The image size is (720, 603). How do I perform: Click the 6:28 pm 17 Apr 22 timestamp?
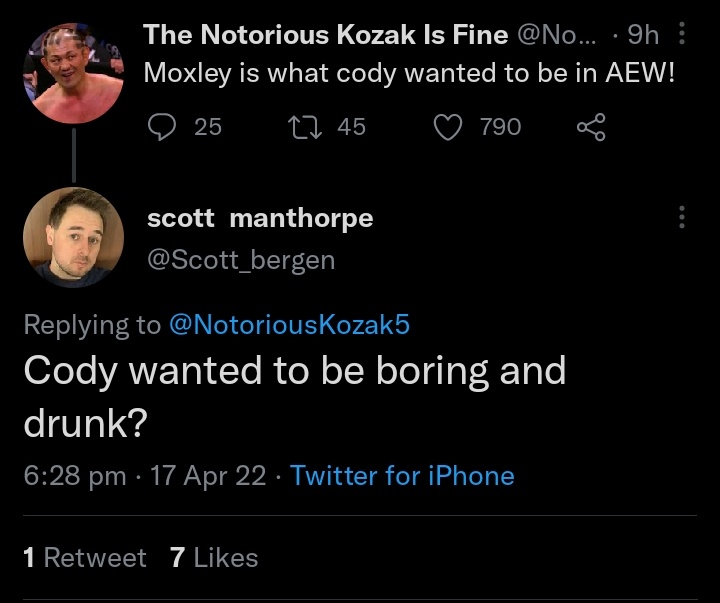pyautogui.click(x=145, y=475)
